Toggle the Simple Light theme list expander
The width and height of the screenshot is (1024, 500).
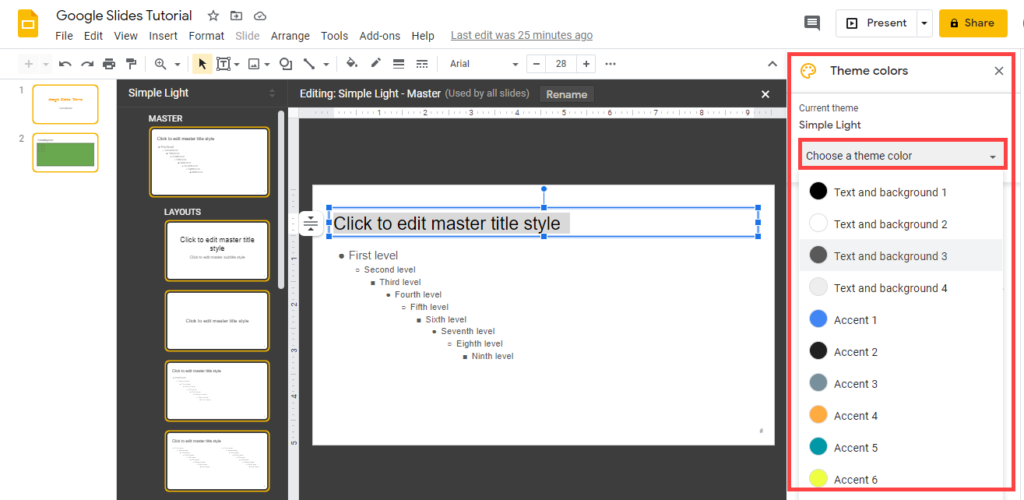click(272, 93)
